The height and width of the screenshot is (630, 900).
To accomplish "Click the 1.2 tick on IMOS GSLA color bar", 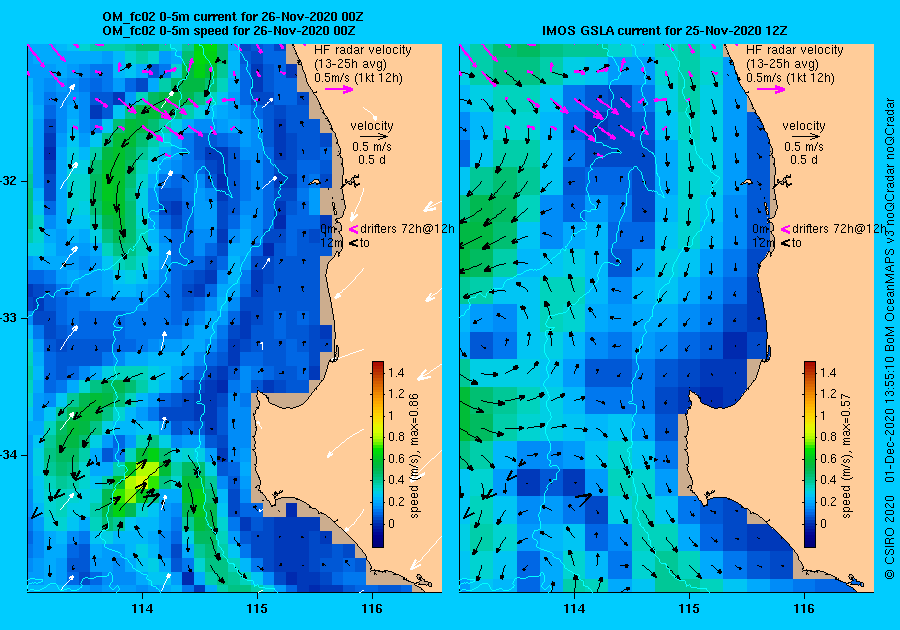I will pos(828,394).
